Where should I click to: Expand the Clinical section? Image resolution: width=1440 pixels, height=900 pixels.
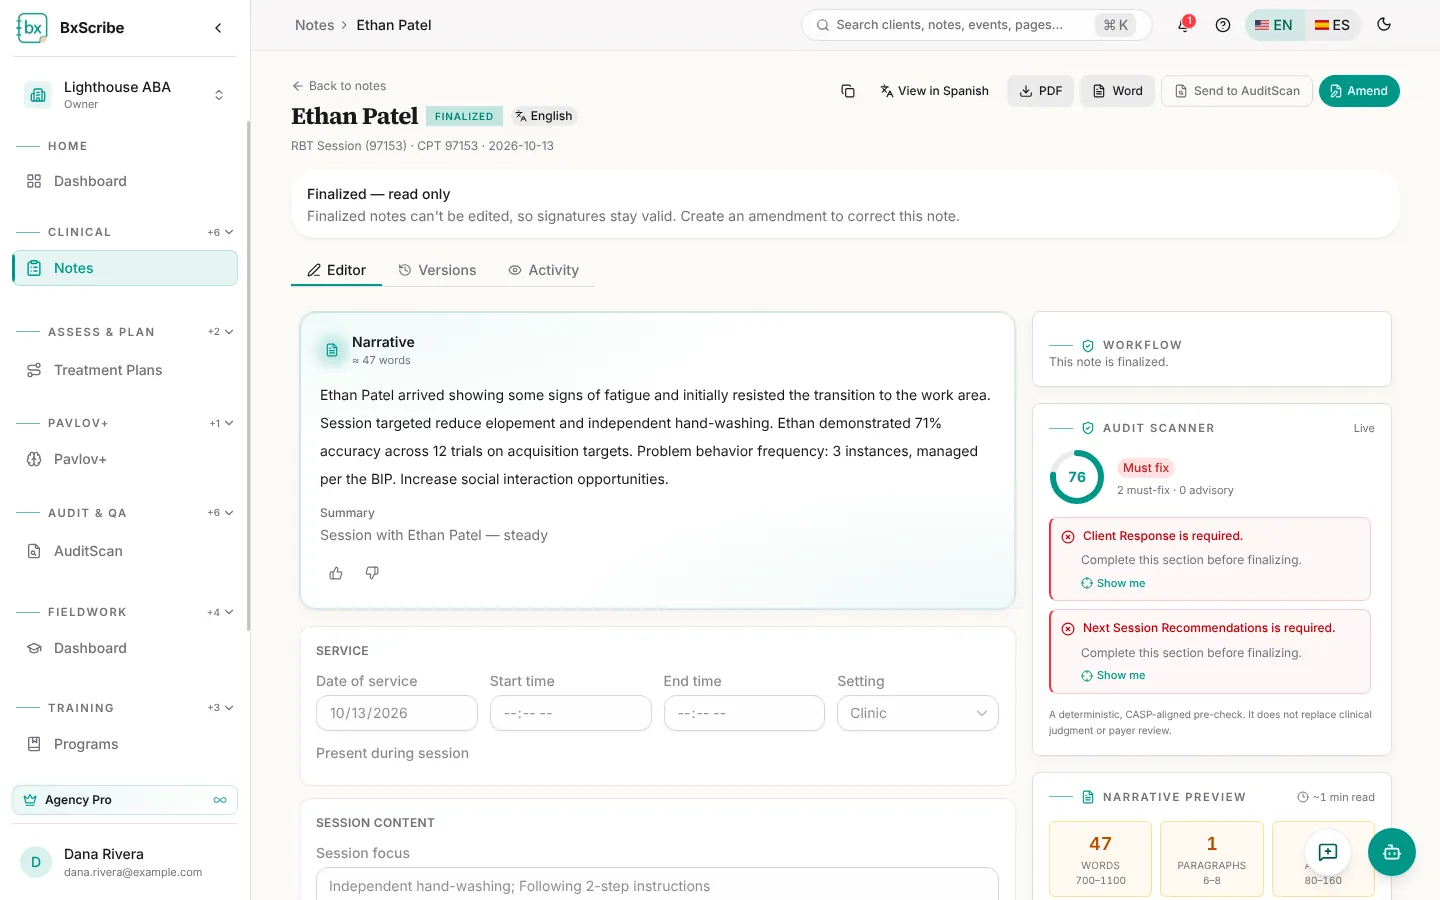(222, 232)
